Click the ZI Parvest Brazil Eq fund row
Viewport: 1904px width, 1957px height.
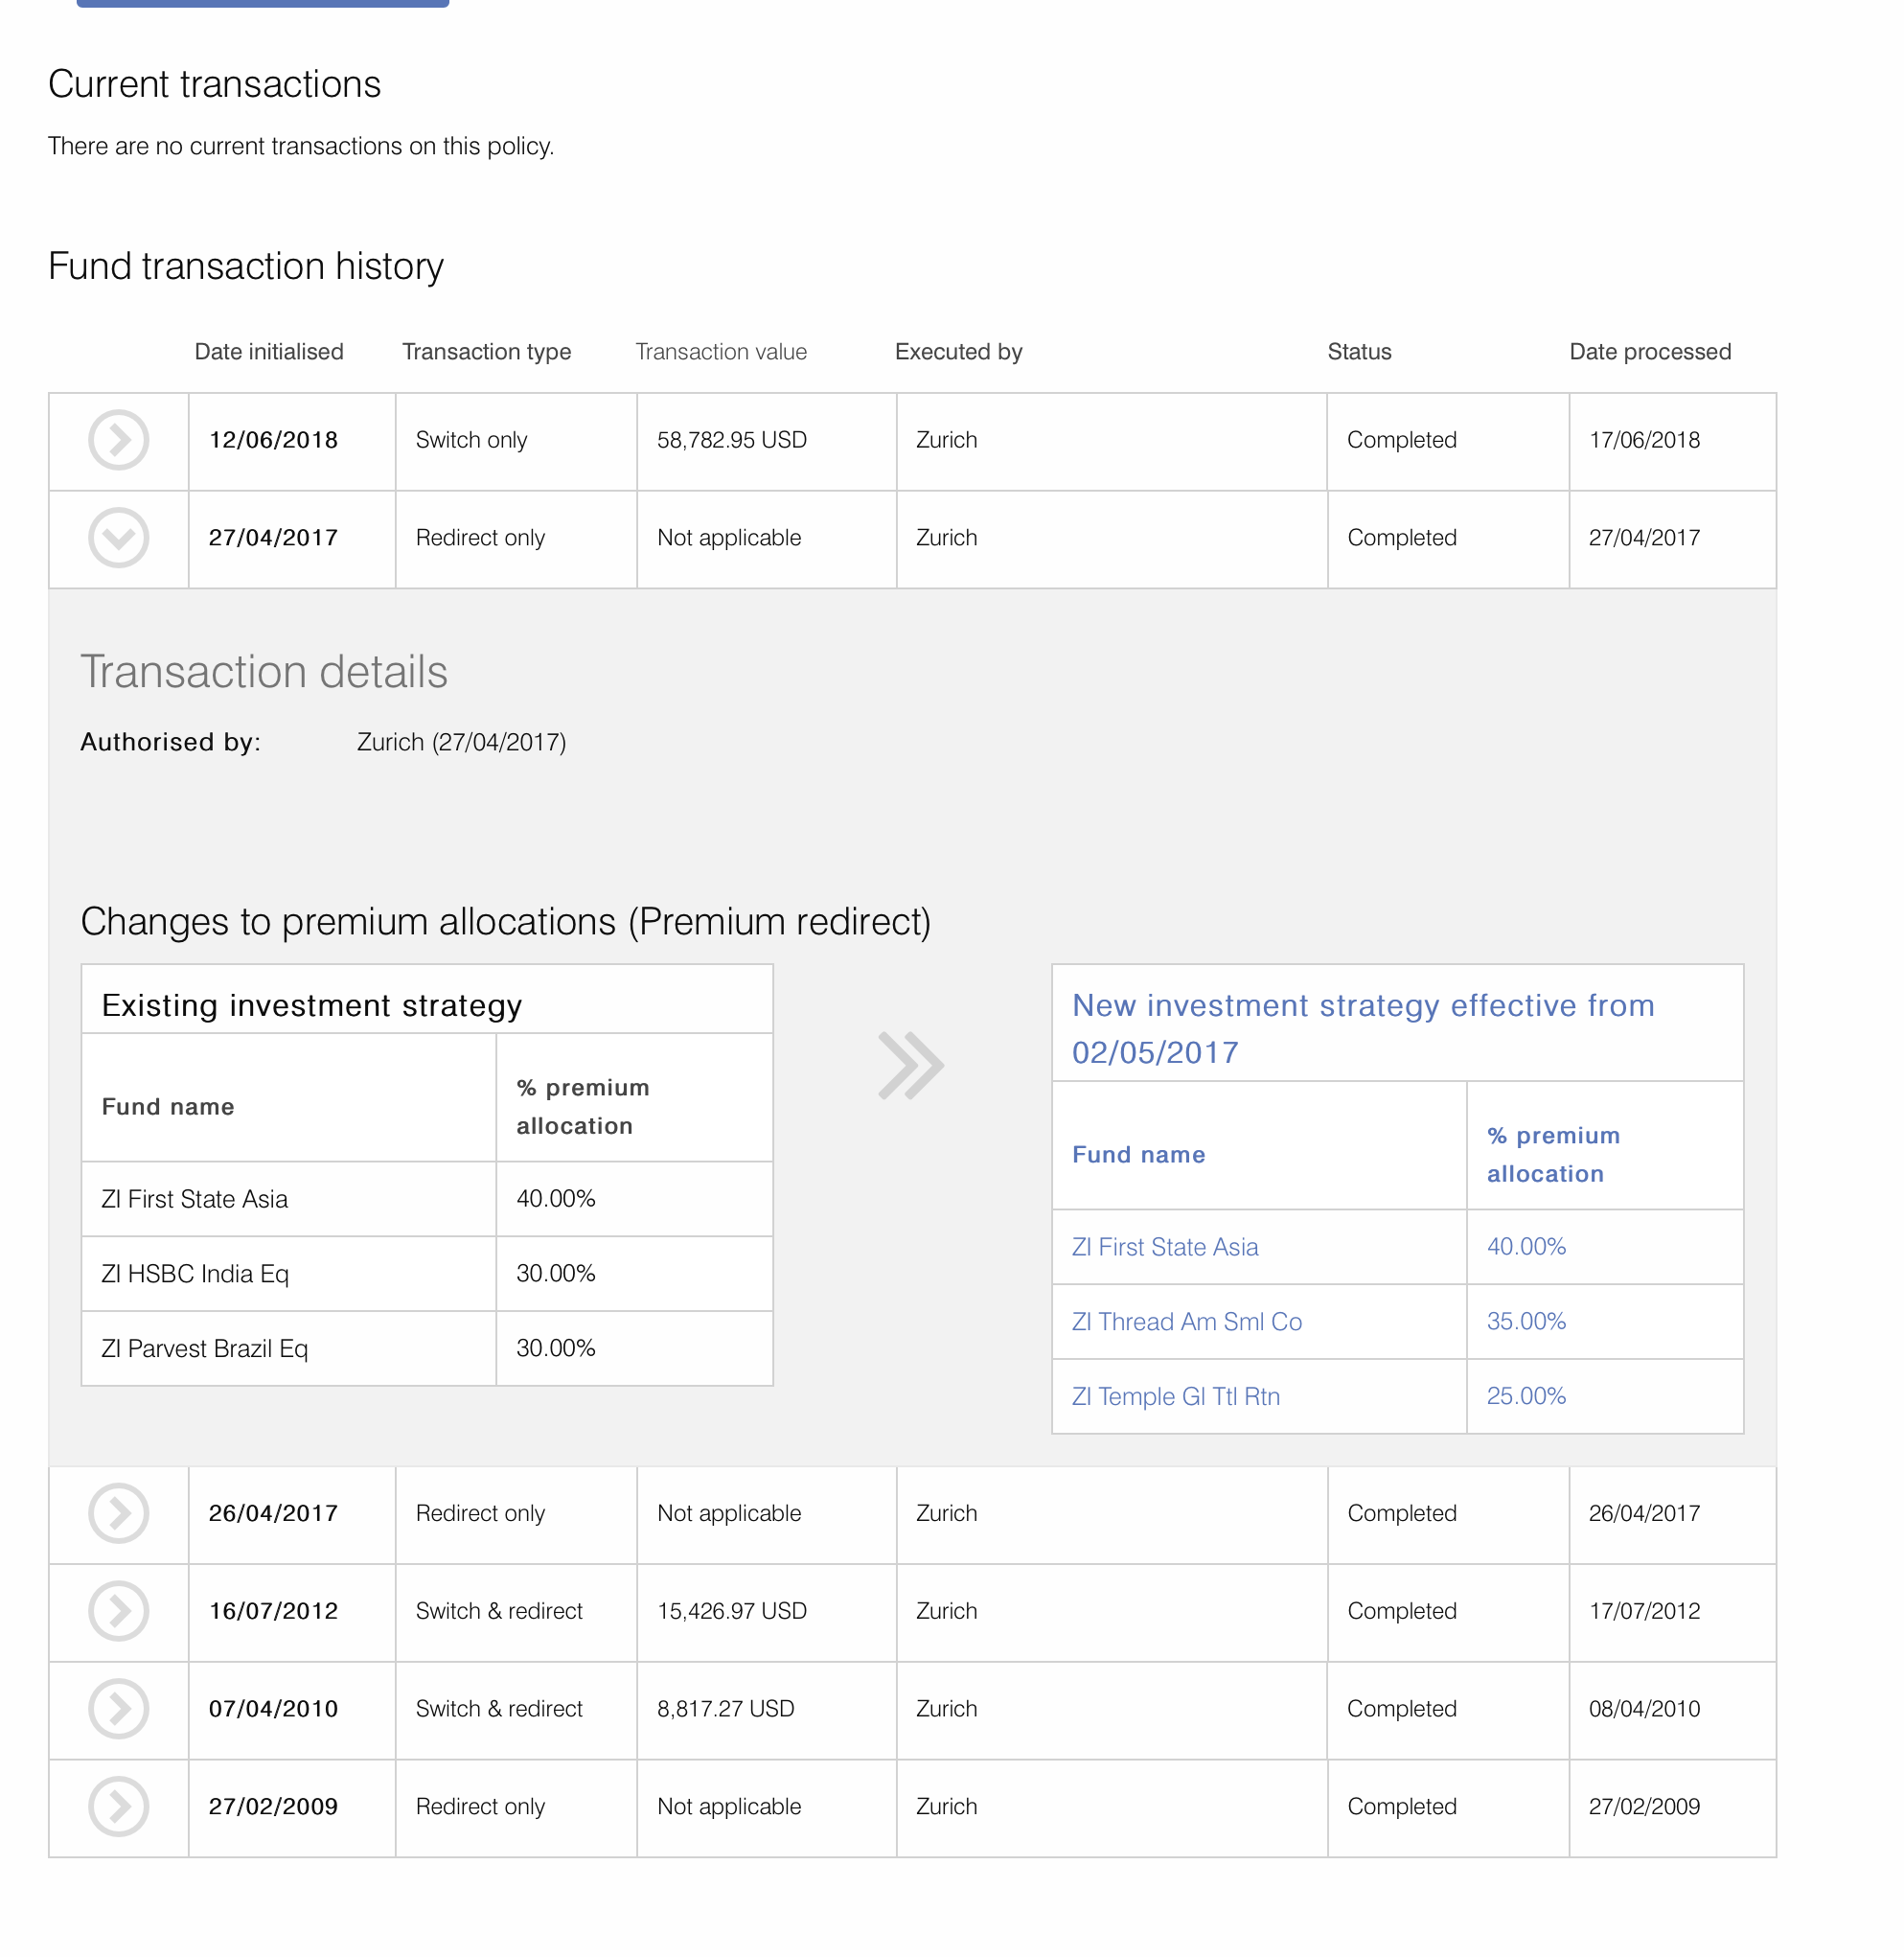tap(427, 1348)
